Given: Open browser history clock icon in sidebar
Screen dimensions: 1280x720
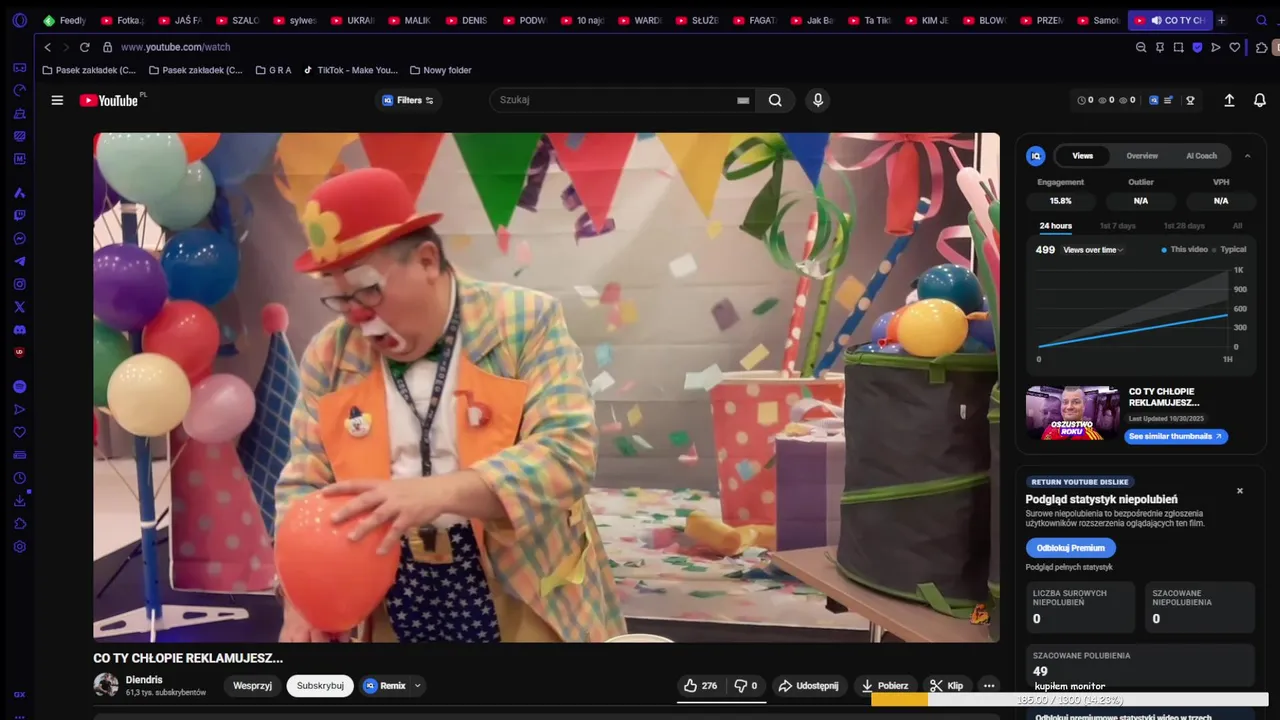Looking at the screenshot, I should tap(20, 478).
